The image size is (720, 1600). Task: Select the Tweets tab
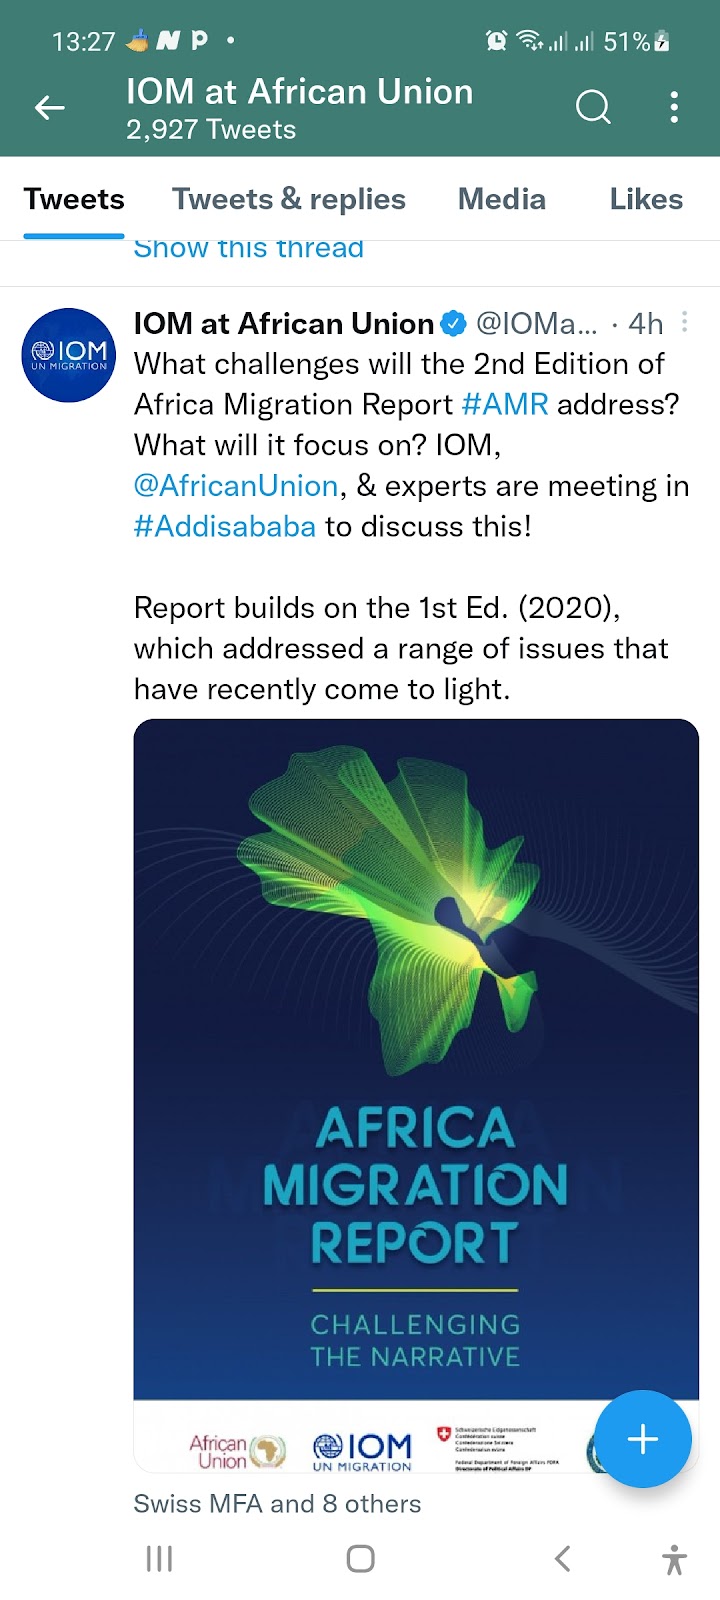tap(74, 199)
